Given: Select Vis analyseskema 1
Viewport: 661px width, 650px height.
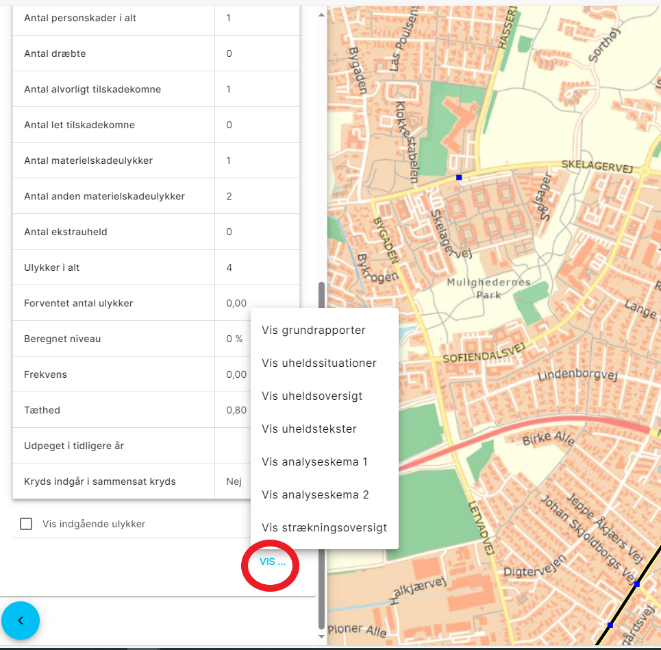Looking at the screenshot, I should pyautogui.click(x=315, y=462).
